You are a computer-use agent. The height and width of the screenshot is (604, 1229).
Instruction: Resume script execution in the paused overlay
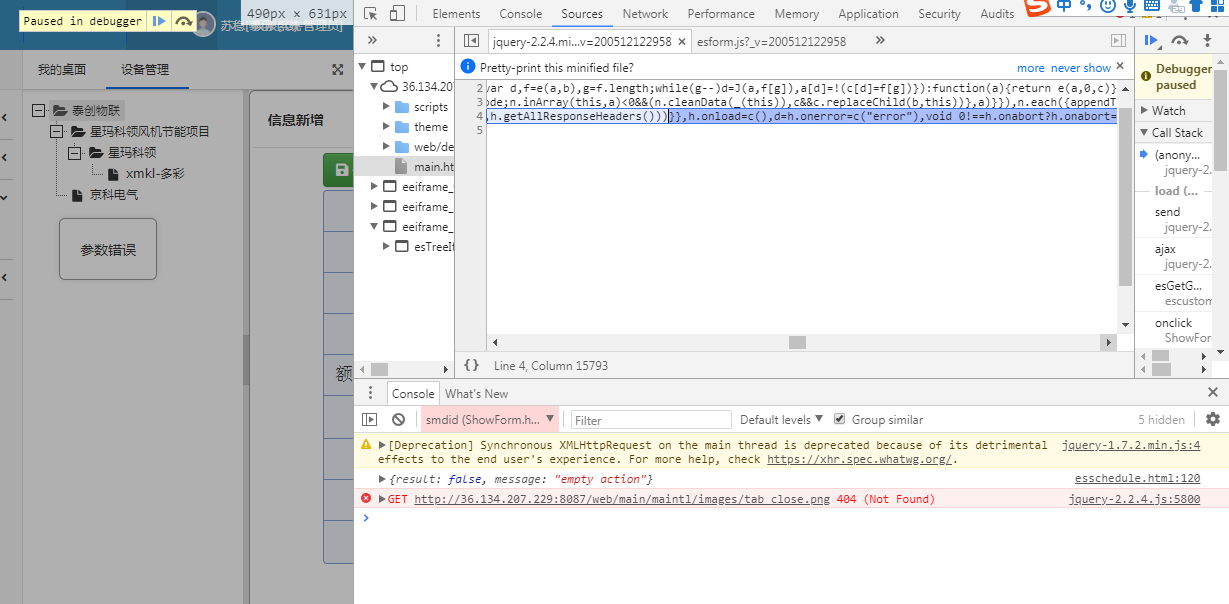159,21
